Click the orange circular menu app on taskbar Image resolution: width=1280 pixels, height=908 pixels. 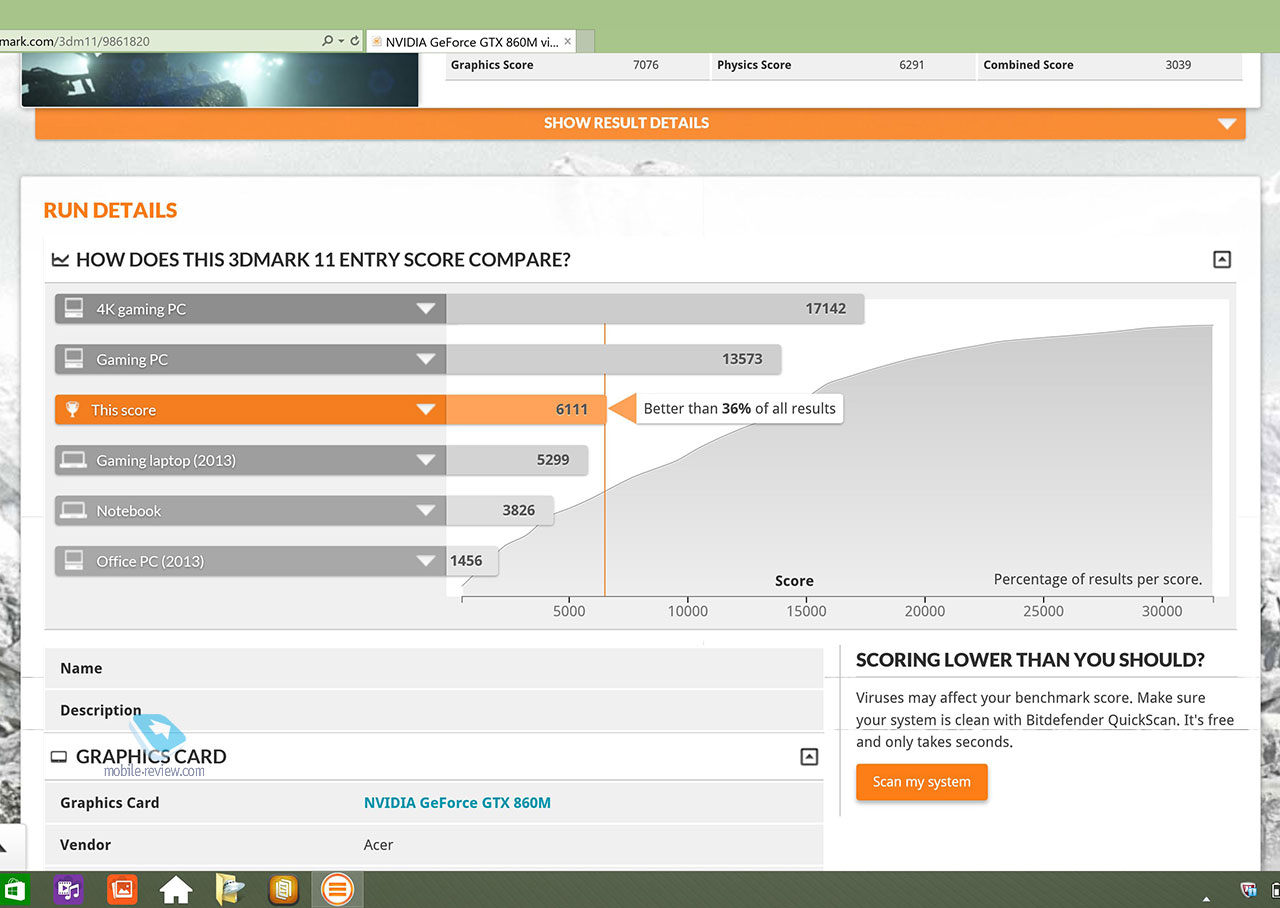338,888
